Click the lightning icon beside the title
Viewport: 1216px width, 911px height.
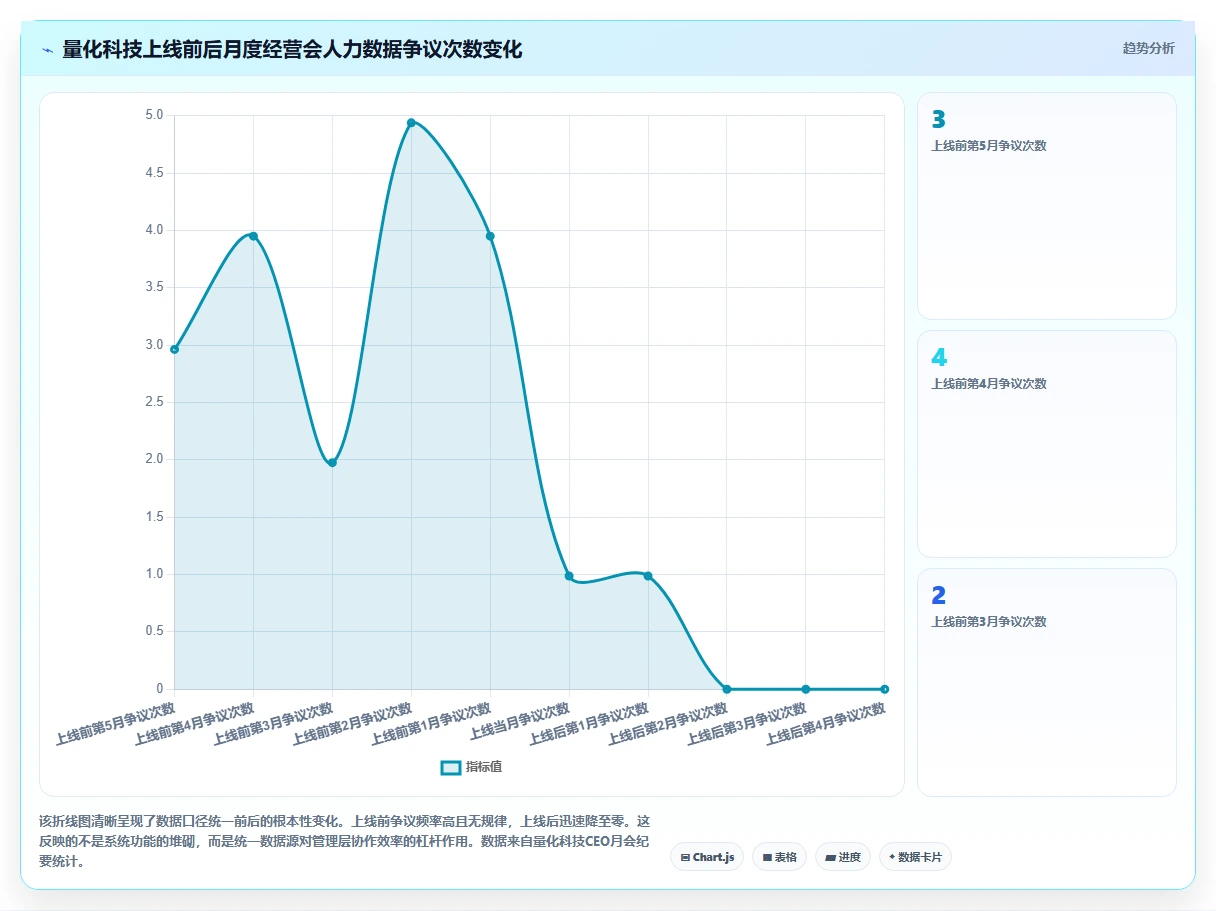pyautogui.click(x=47, y=50)
